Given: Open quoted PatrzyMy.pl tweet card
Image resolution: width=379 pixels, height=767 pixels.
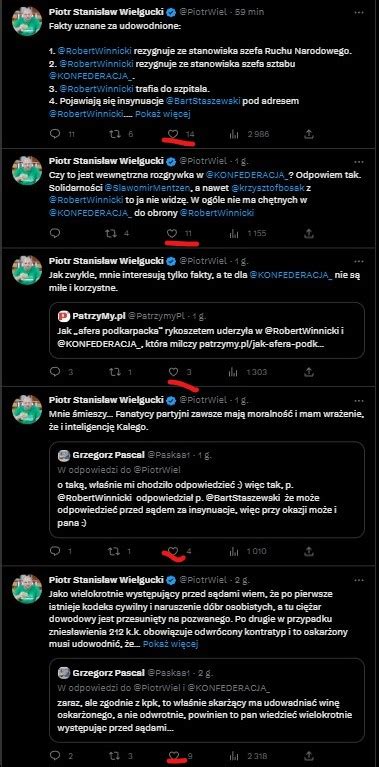Looking at the screenshot, I should (207, 330).
